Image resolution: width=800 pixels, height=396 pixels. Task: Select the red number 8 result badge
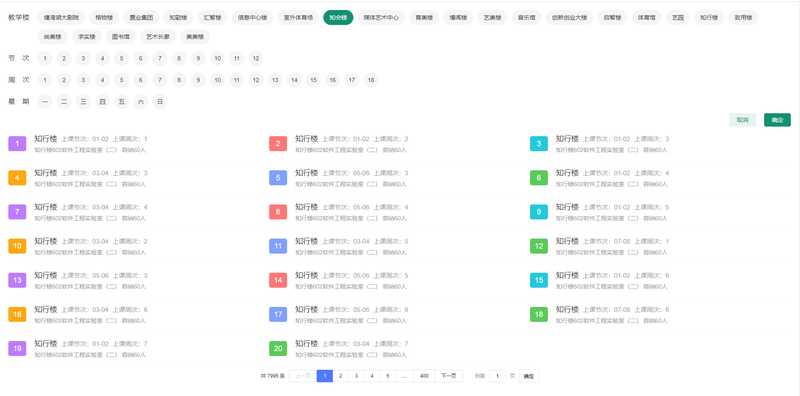(x=278, y=212)
